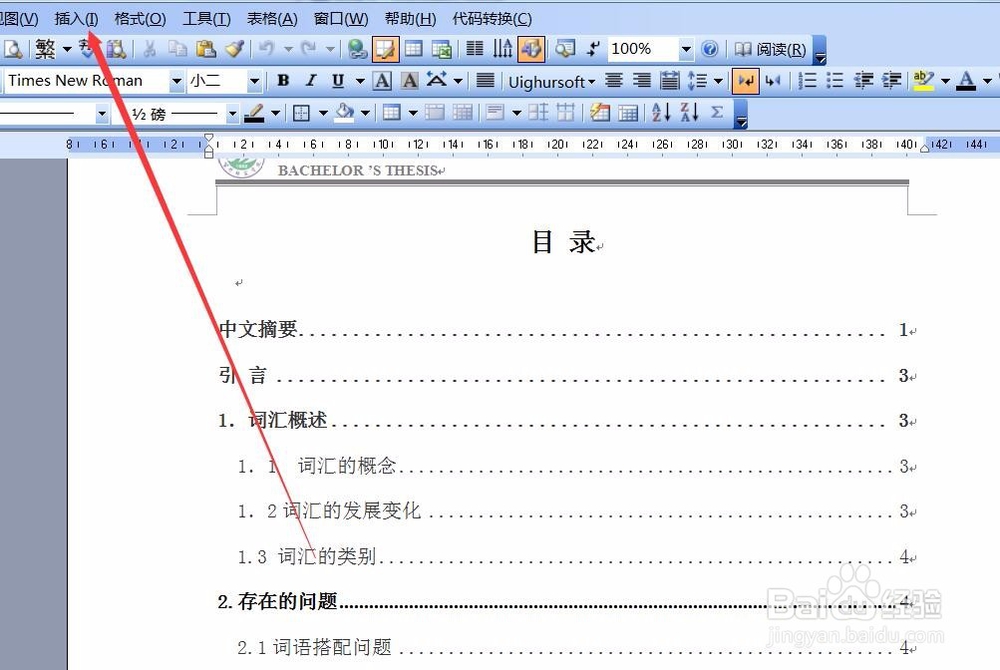This screenshot has width=1000, height=670.
Task: Click Increase Indent icon
Action: (892, 80)
